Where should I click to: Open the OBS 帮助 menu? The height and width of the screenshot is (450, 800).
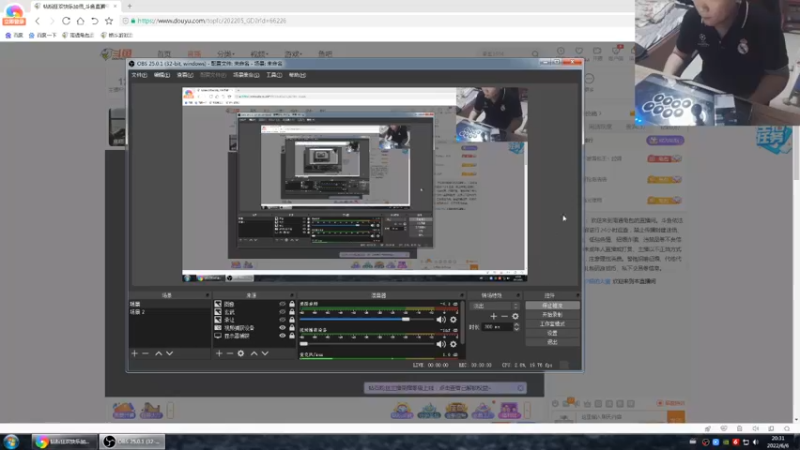click(x=297, y=75)
